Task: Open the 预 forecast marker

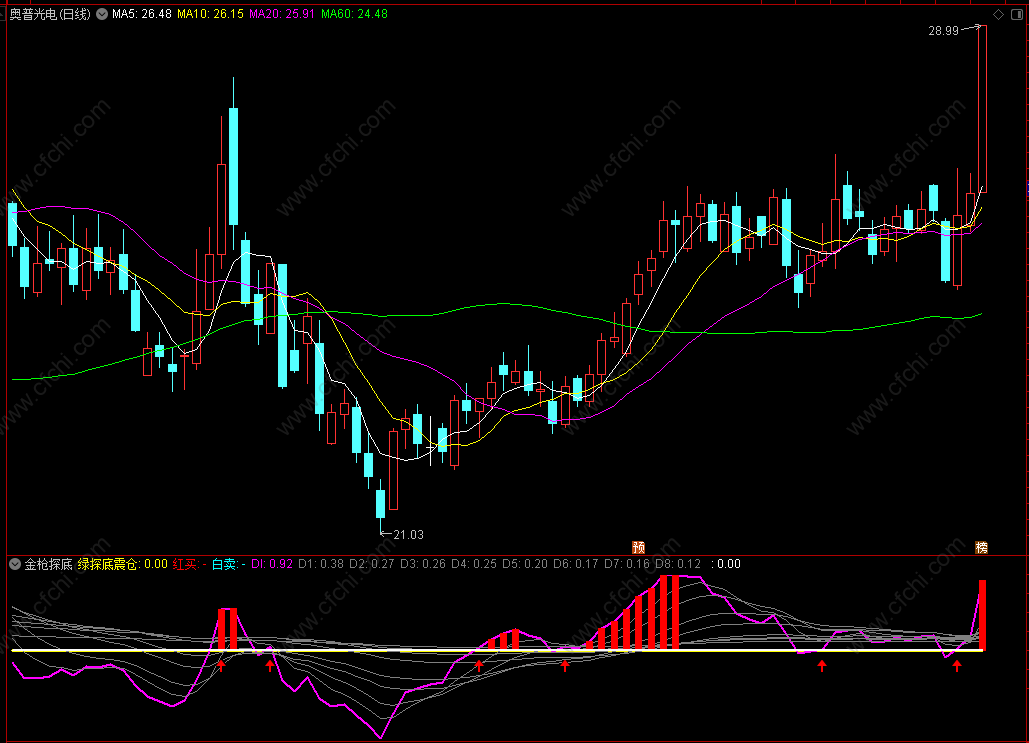Action: click(x=638, y=547)
